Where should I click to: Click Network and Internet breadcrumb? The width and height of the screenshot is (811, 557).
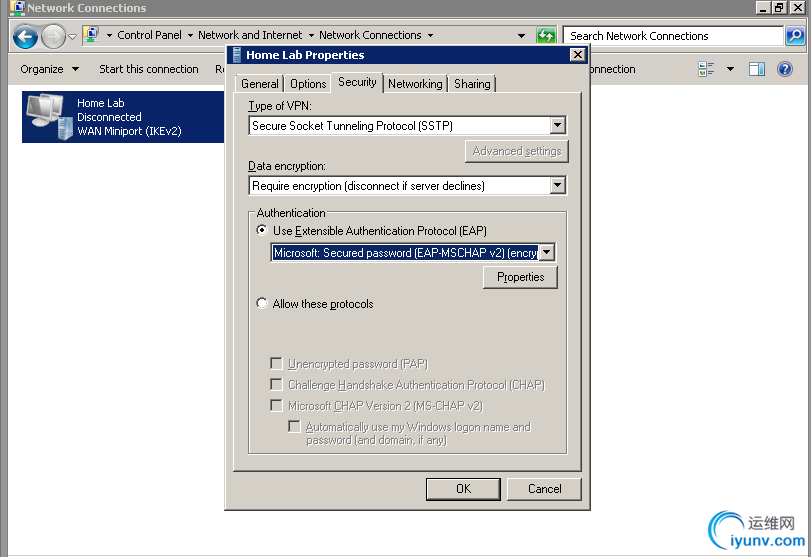tap(250, 35)
